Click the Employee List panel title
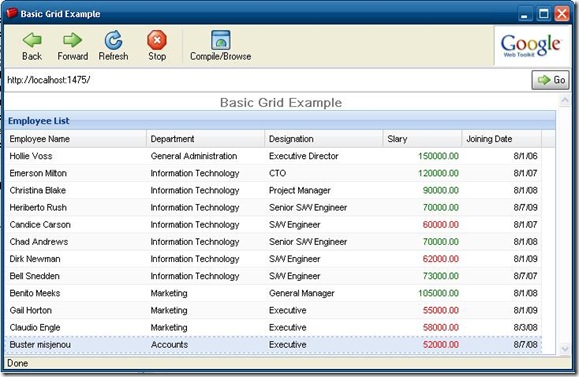Viewport: 579px width, 377px height. coord(39,121)
